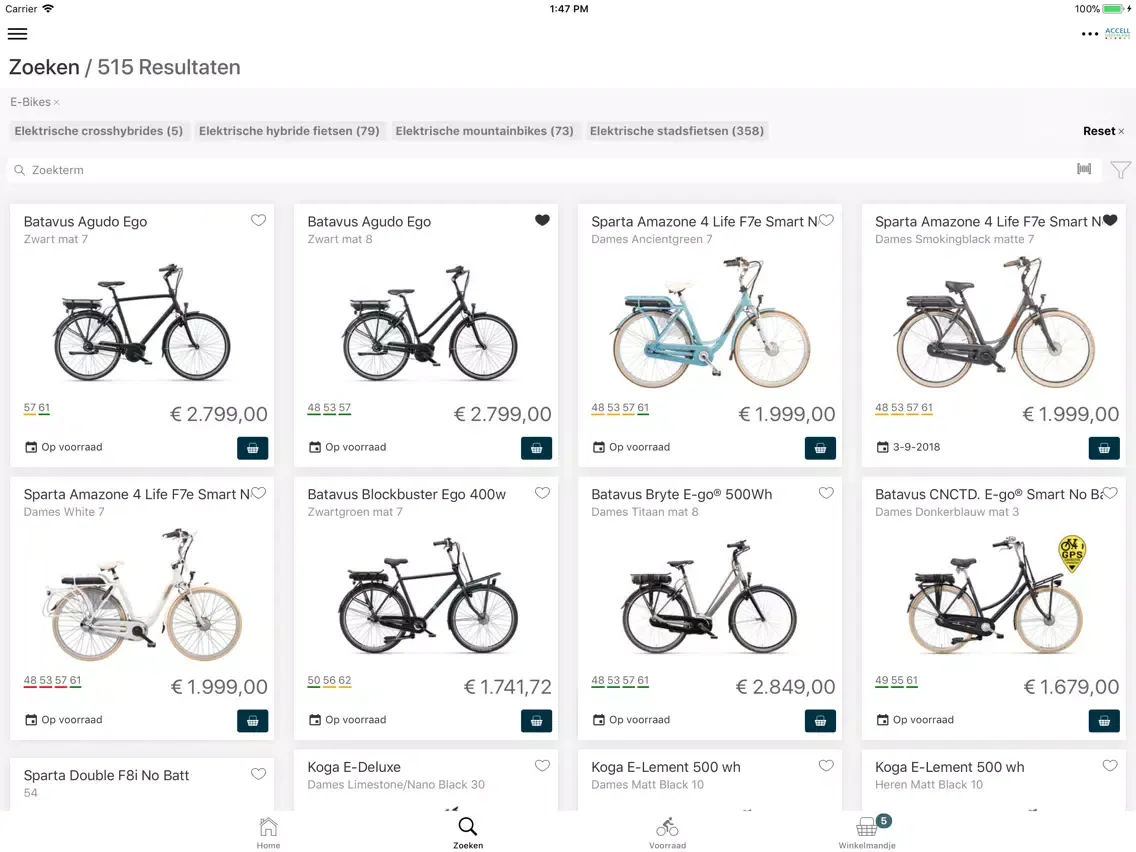Click the Zoekterm search field
The height and width of the screenshot is (852, 1136).
click(540, 170)
